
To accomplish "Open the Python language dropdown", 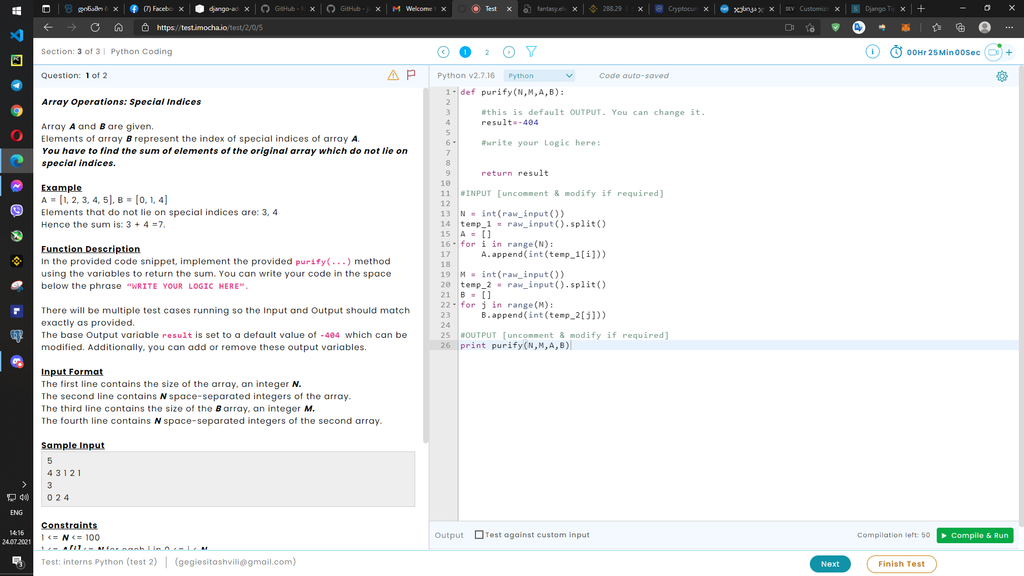I will point(540,75).
